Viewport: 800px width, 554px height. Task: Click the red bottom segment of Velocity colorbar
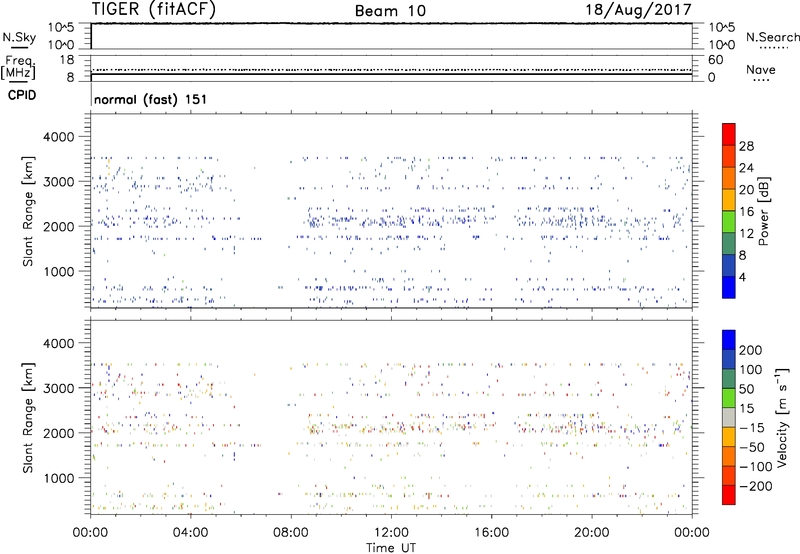[x=729, y=495]
